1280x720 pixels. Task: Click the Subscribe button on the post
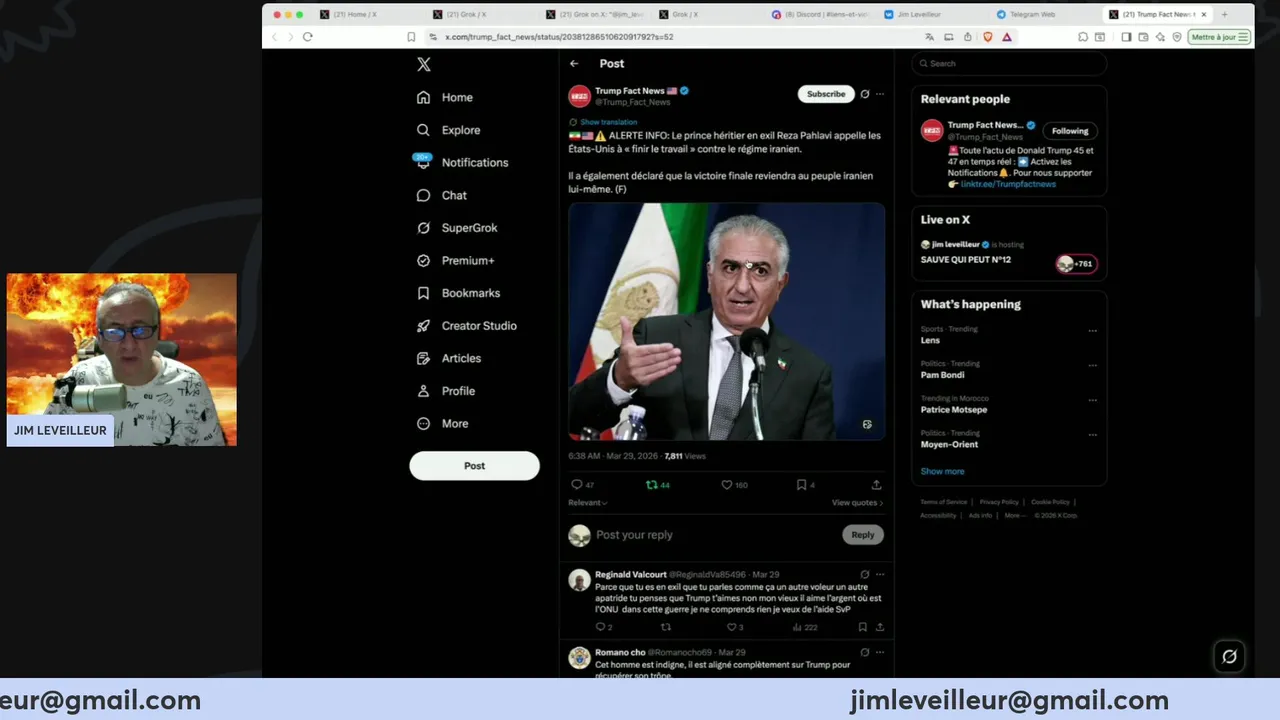coord(826,94)
